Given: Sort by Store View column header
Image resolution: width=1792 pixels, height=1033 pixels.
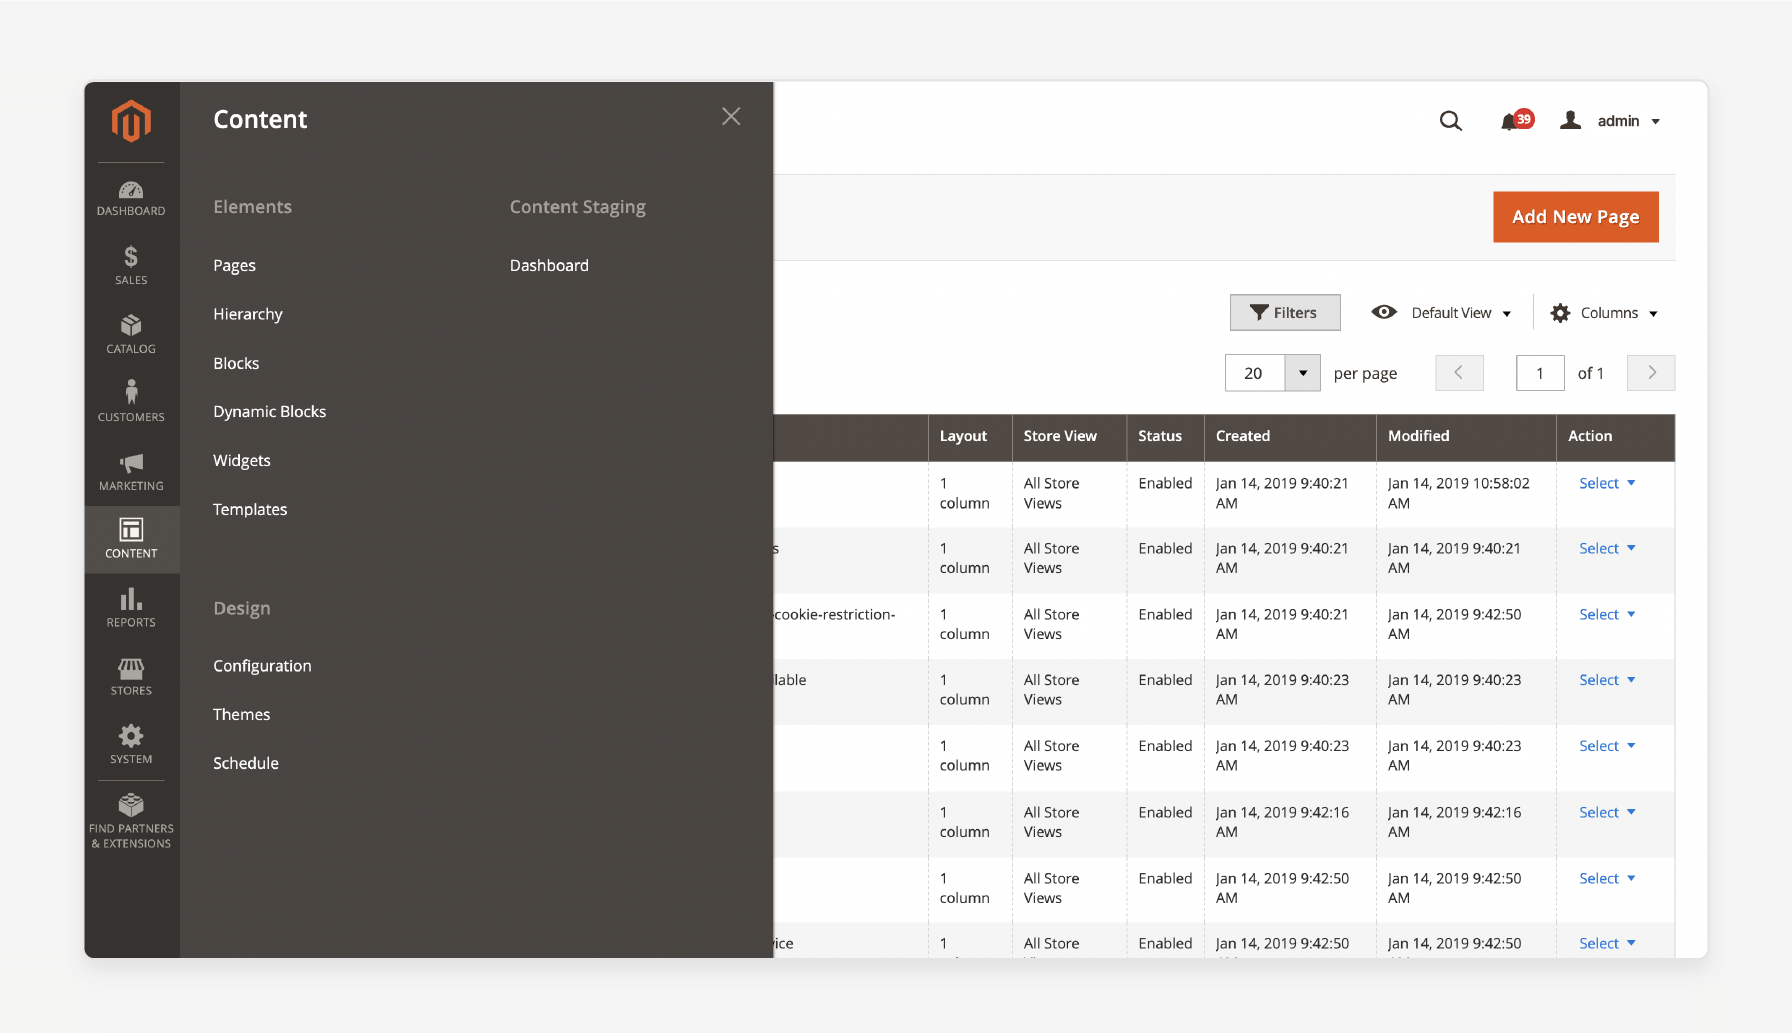Looking at the screenshot, I should click(x=1069, y=437).
